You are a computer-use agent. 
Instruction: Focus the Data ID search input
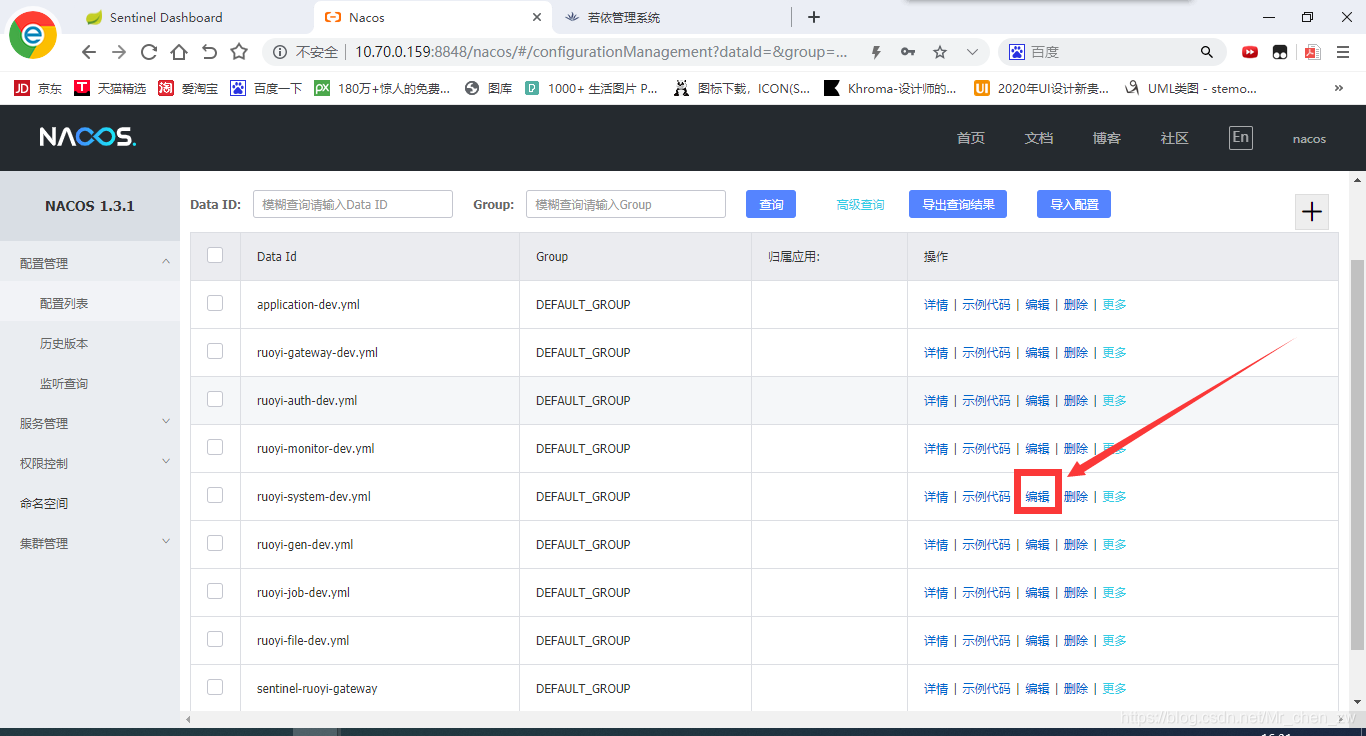pos(353,204)
